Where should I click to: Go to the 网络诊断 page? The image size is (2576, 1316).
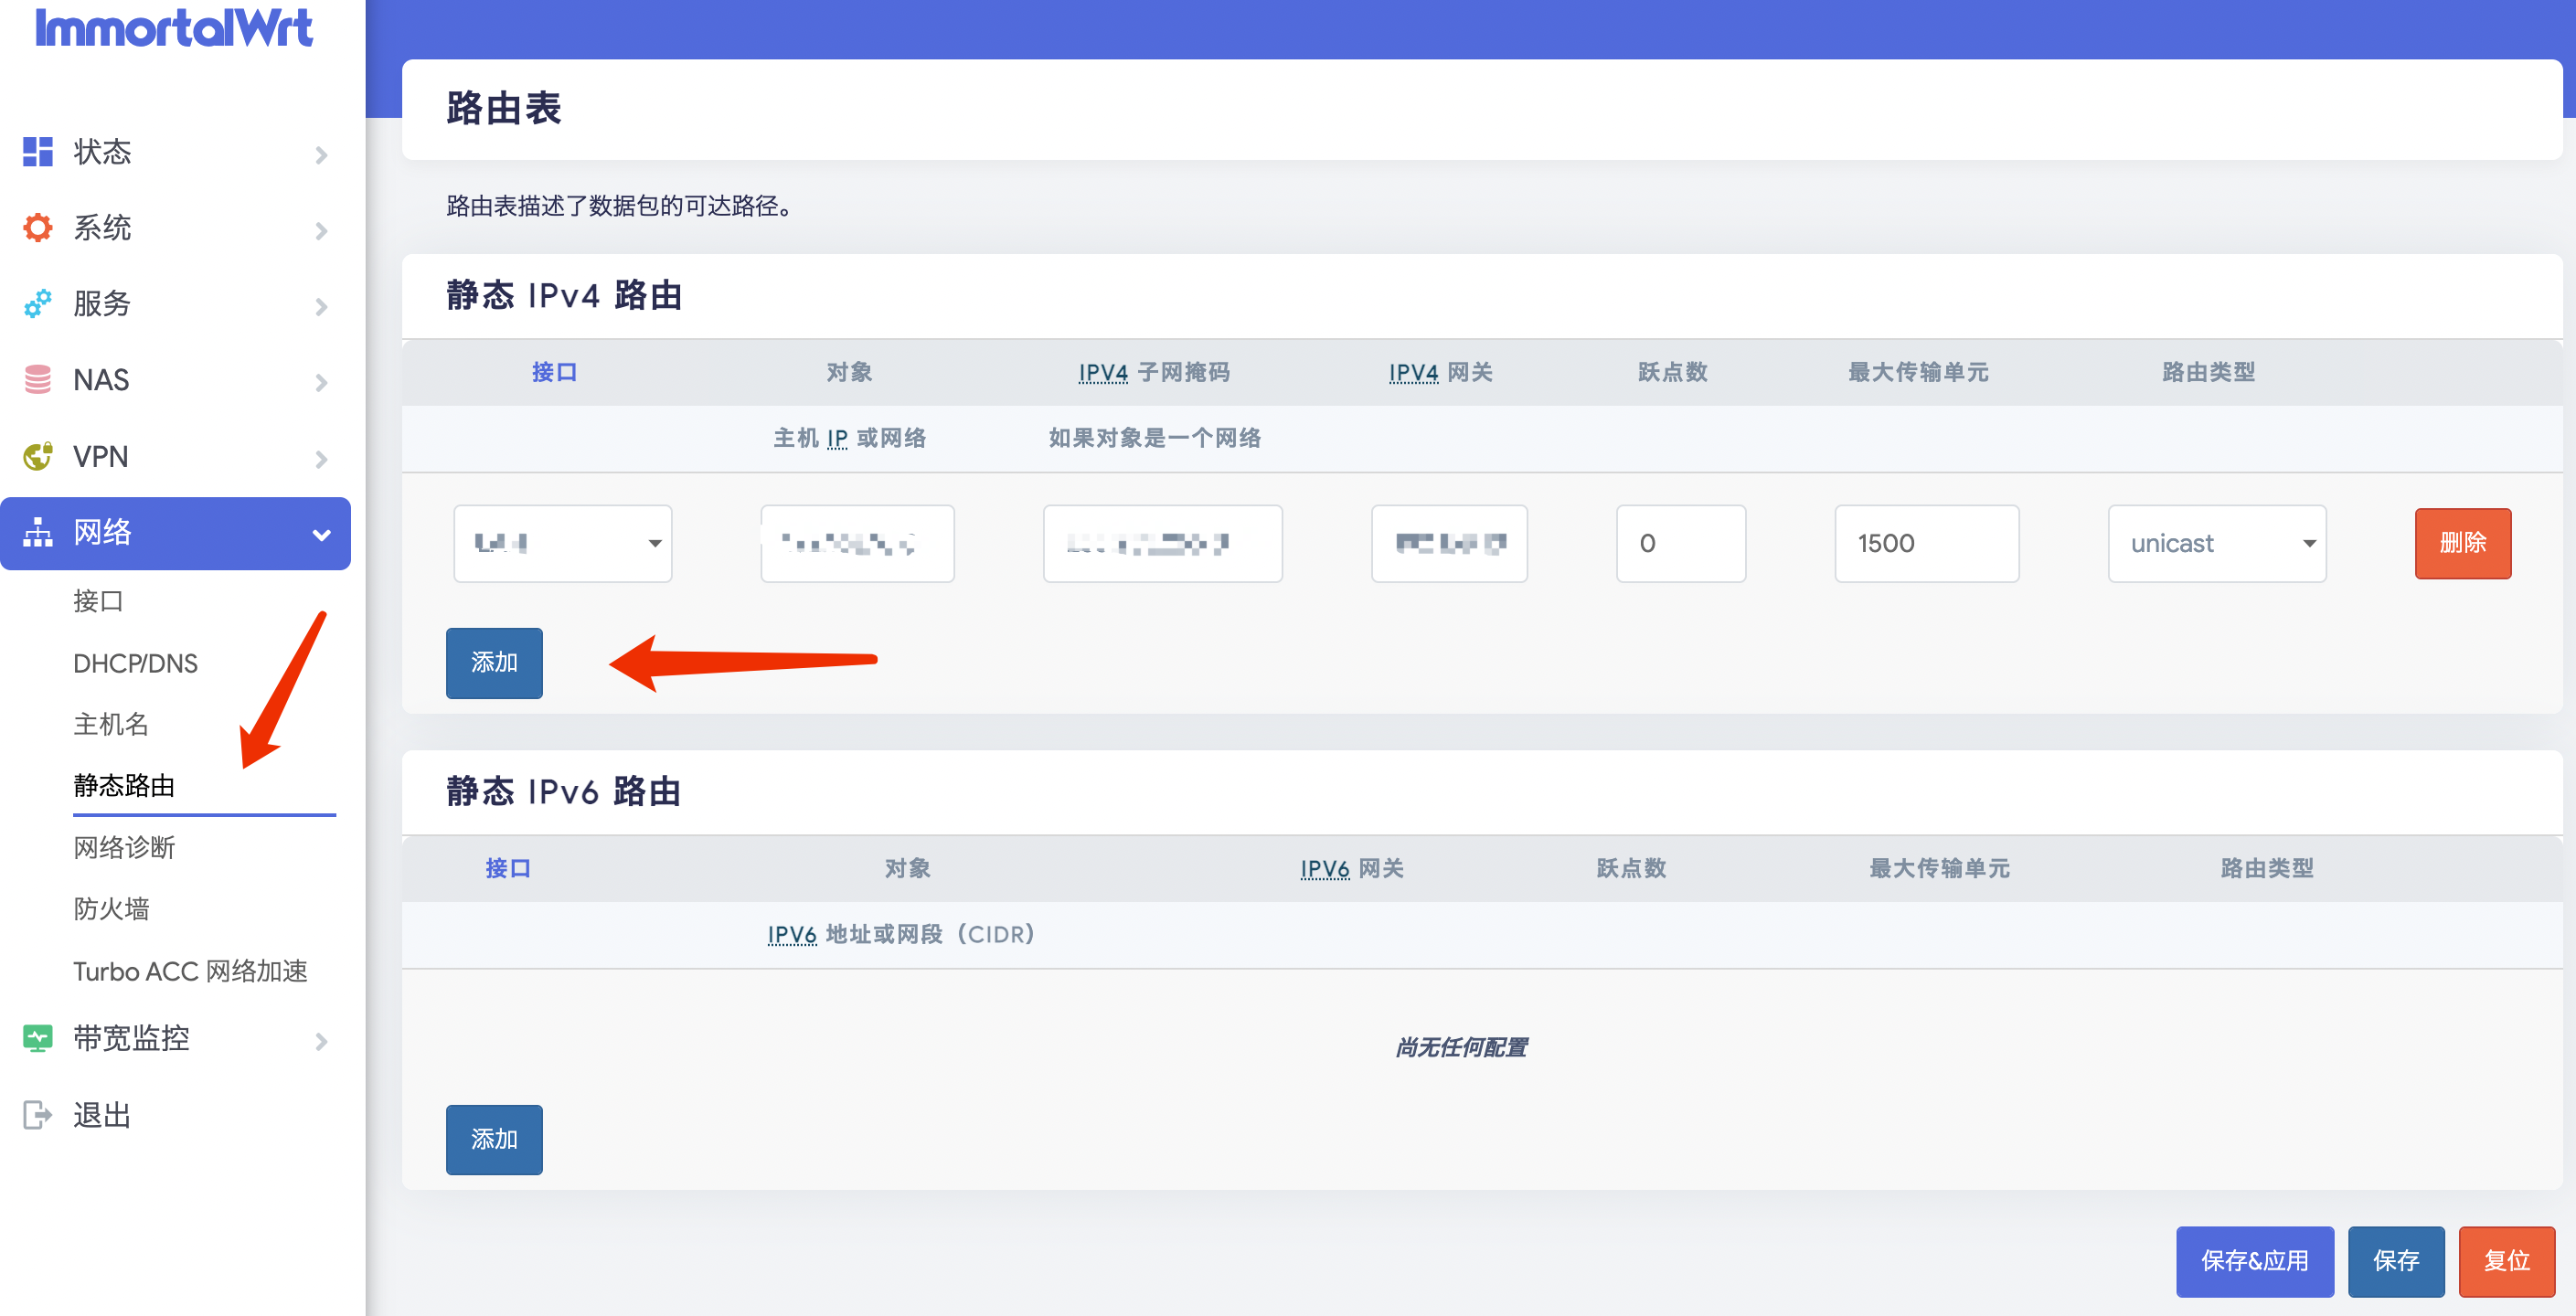pyautogui.click(x=124, y=848)
